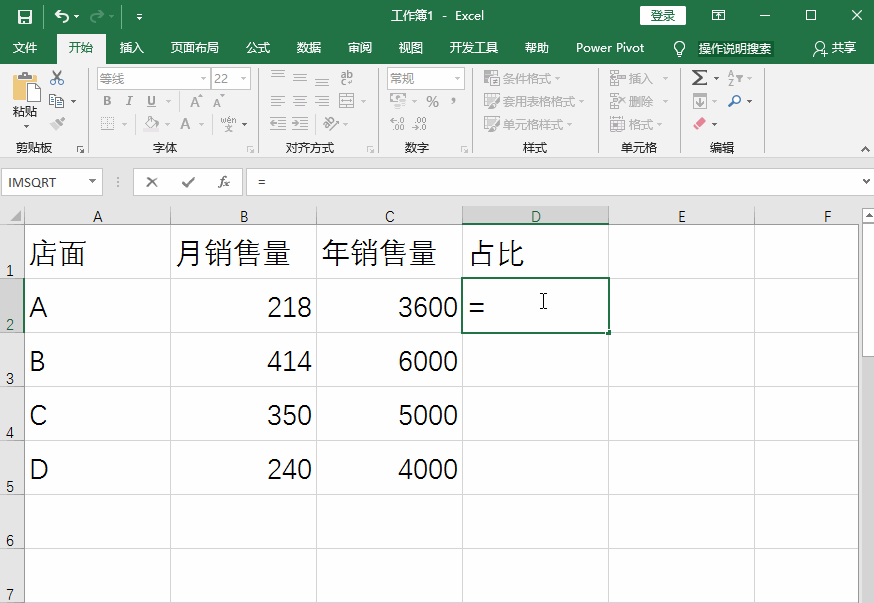The image size is (874, 603).
Task: Click the Accounting Number Format icon
Action: tap(398, 101)
